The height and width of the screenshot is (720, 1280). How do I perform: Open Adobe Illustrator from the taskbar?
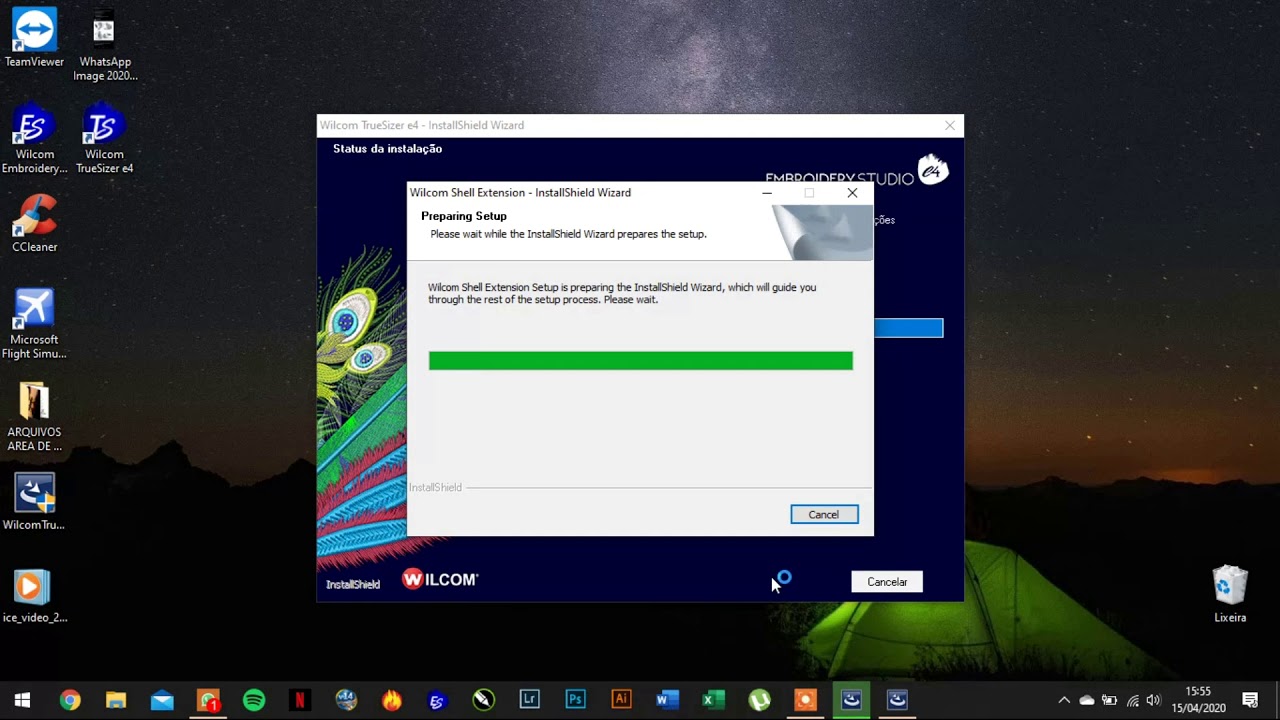tap(621, 700)
